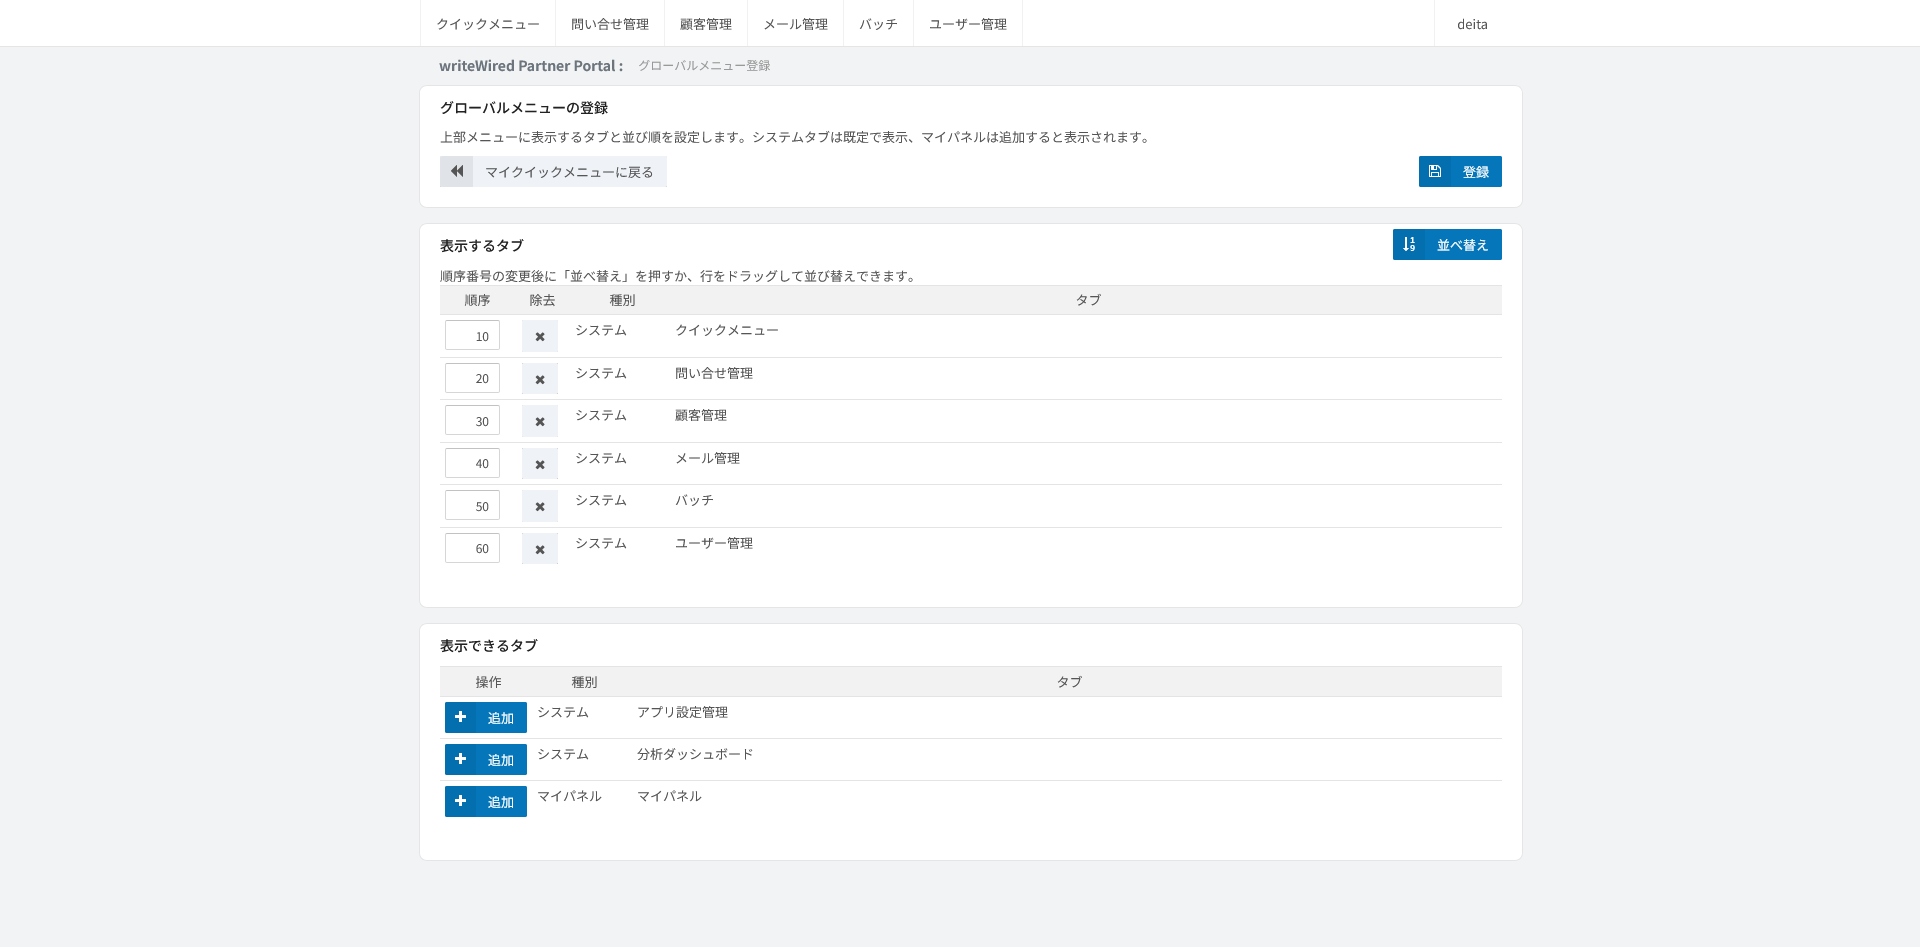
Task: Remove the メール管理 tab row
Action: 540,465
